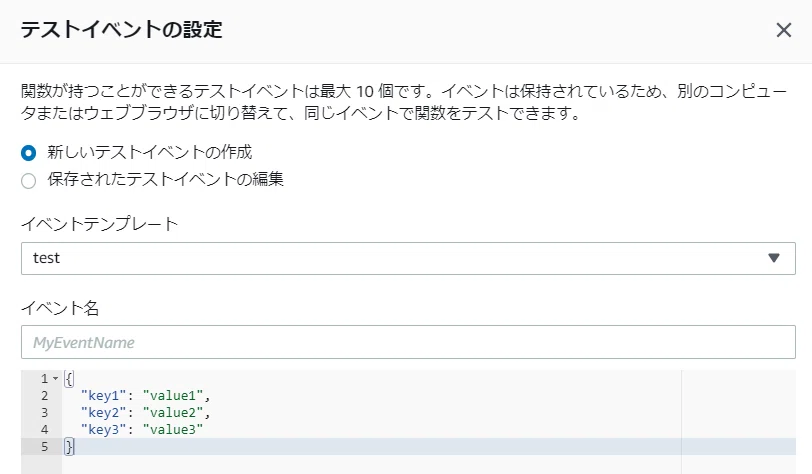
Task: Click line number 3 in the gutter
Action: pyautogui.click(x=45, y=413)
